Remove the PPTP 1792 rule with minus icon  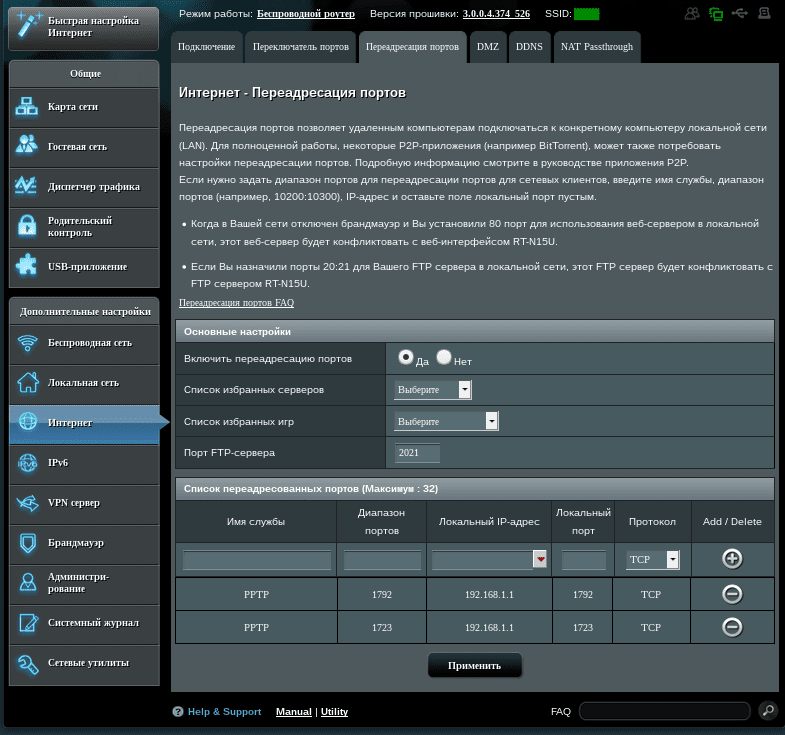732,594
